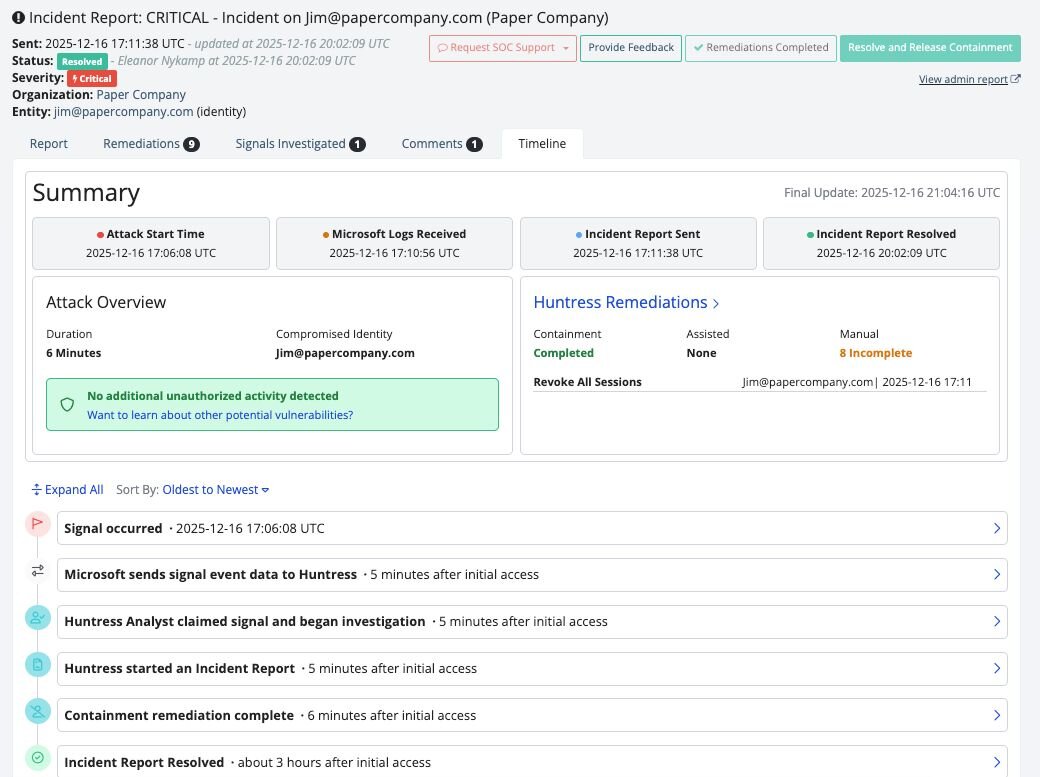Click Expand All timeline entries
Screen dimensions: 1040x777
click(x=67, y=490)
